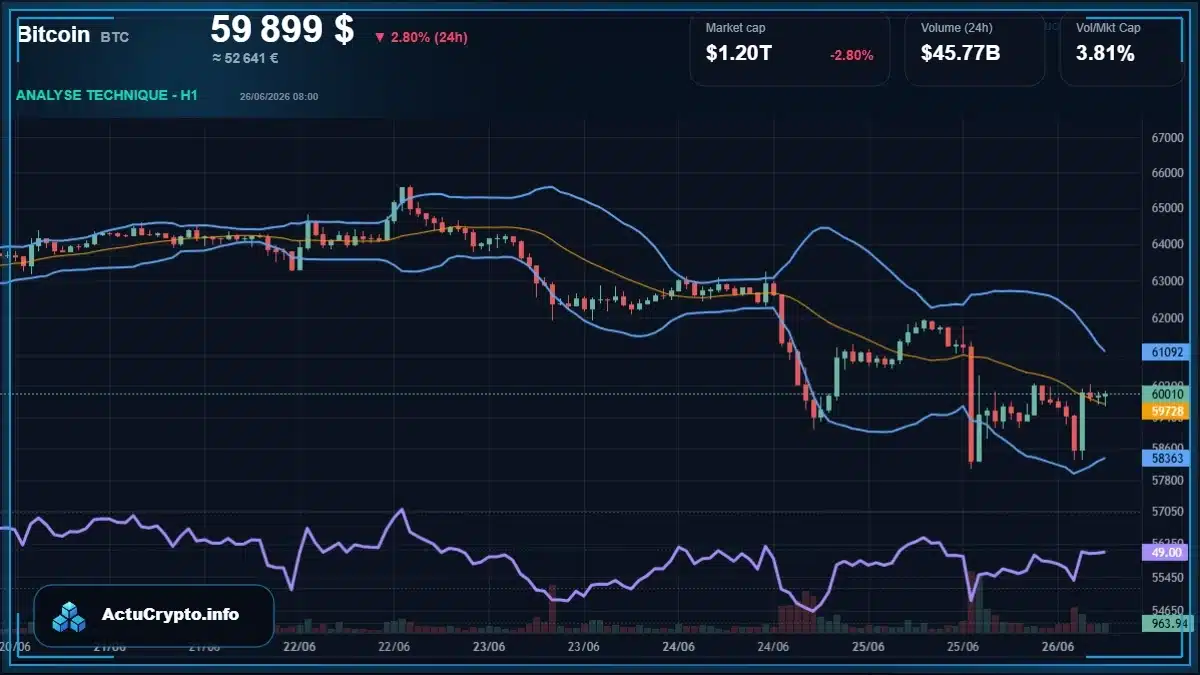The height and width of the screenshot is (675, 1200).
Task: Click the 67000 price axis label
Action: pos(1167,138)
